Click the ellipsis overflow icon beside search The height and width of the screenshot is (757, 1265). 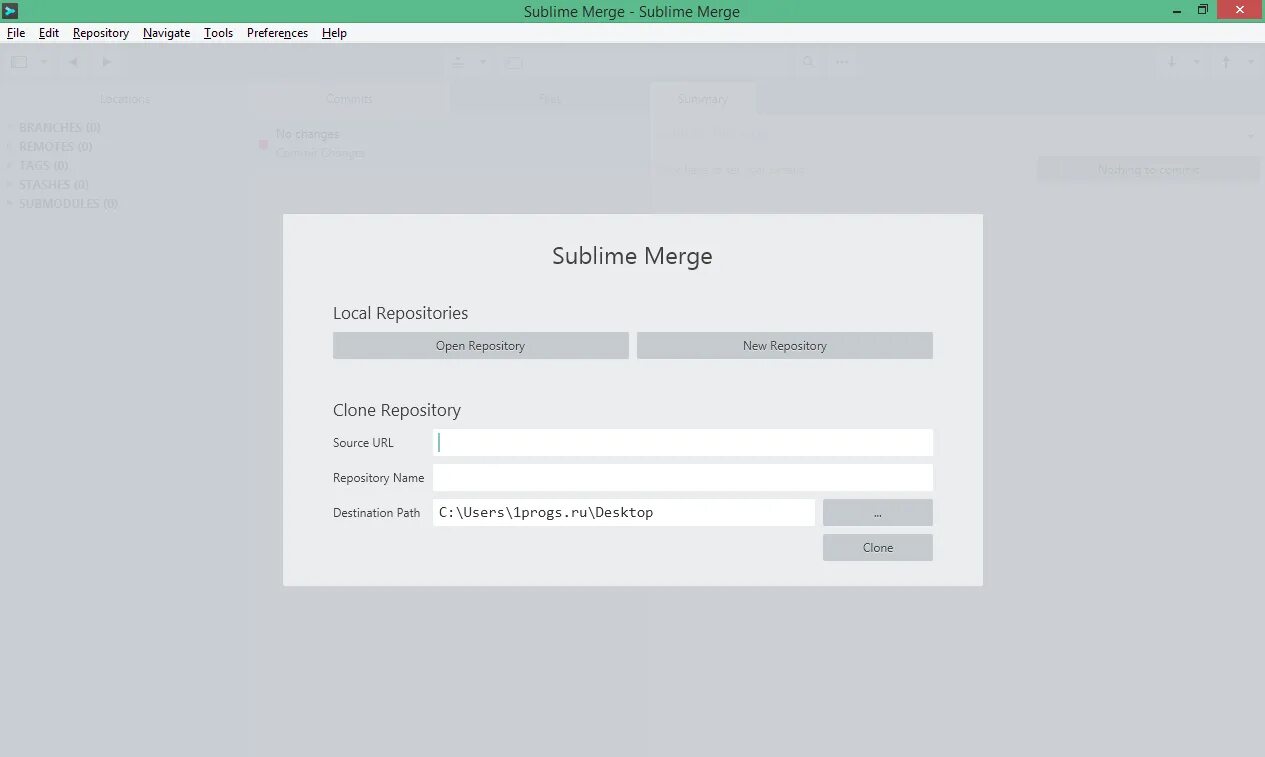[x=842, y=61]
